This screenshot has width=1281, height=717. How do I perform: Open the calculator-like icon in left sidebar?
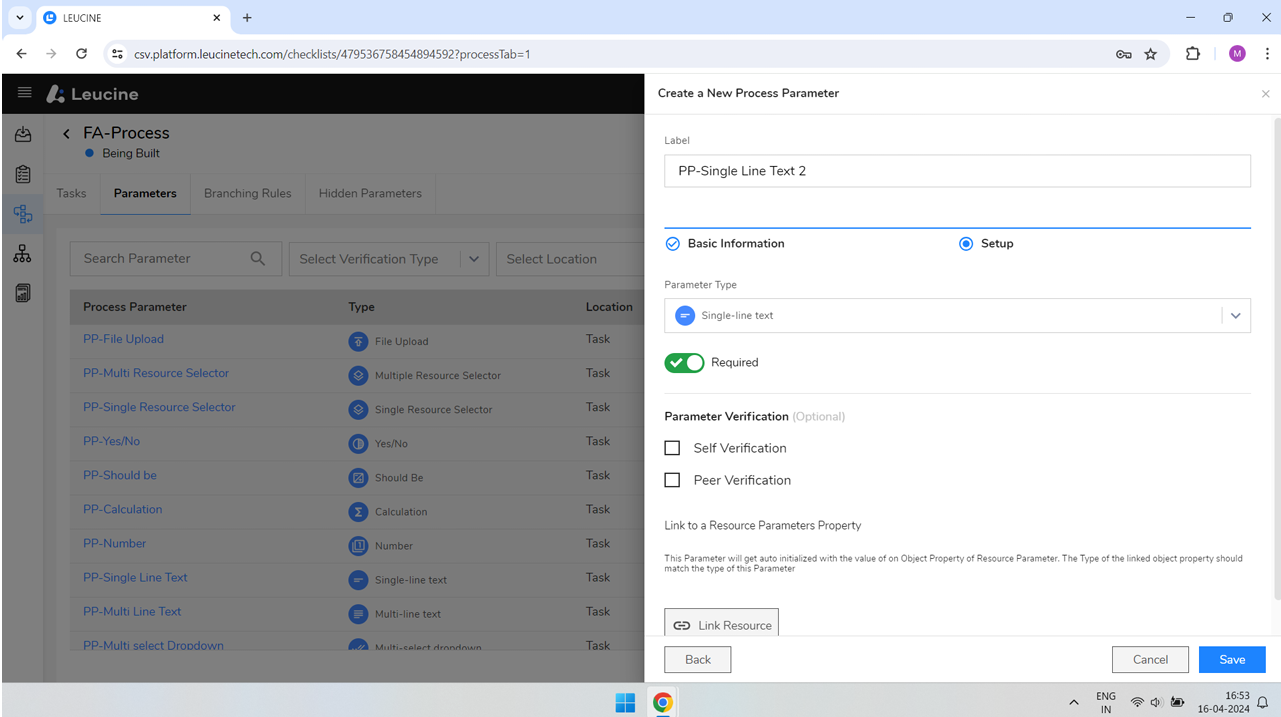point(23,293)
